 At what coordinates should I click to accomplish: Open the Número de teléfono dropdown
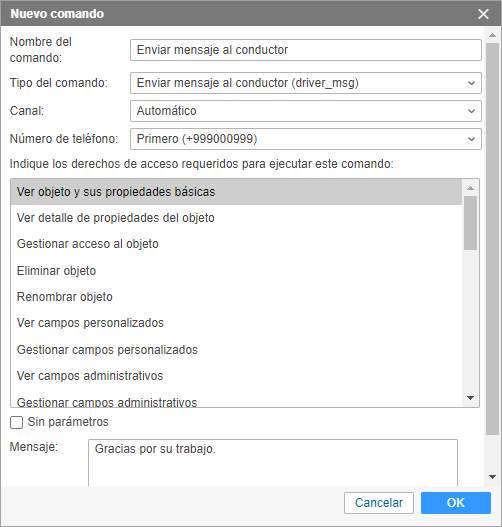pyautogui.click(x=305, y=139)
